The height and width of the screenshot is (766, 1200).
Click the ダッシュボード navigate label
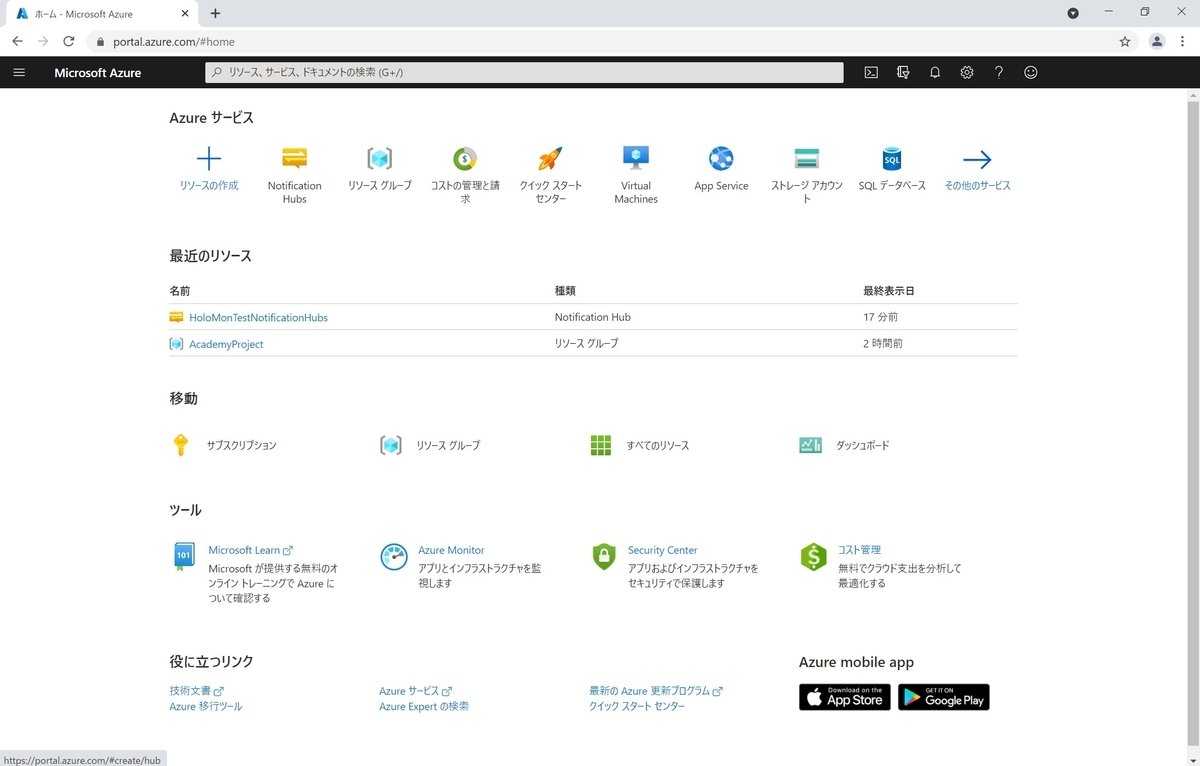[x=862, y=445]
